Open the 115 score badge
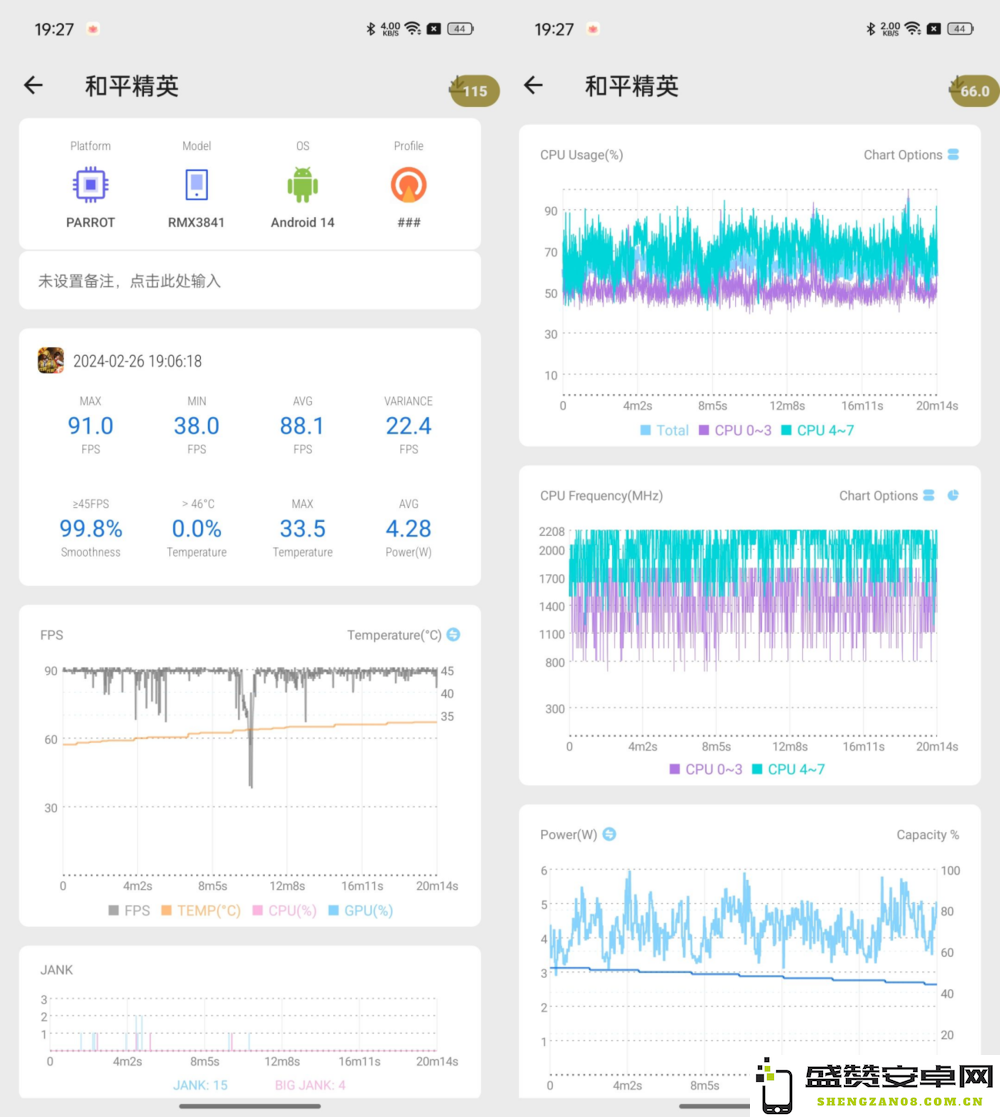The height and width of the screenshot is (1117, 1000). [474, 90]
